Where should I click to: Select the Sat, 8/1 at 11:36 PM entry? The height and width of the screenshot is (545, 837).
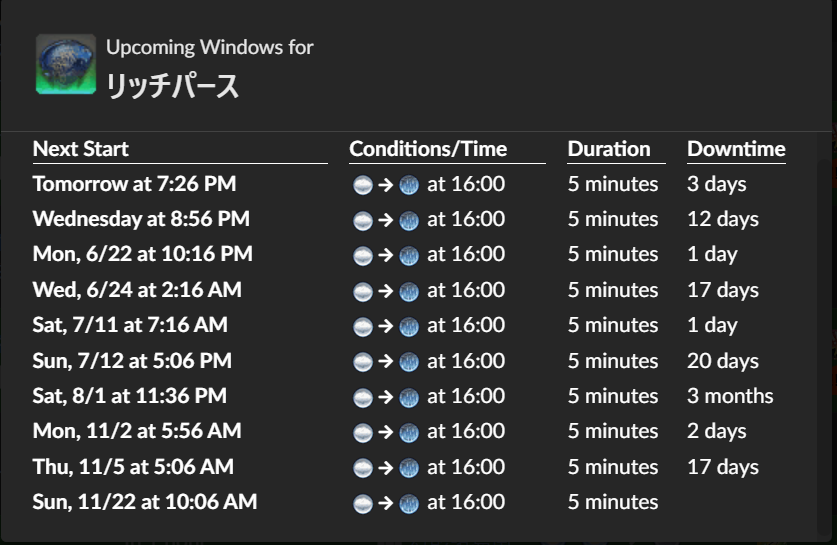tap(130, 396)
